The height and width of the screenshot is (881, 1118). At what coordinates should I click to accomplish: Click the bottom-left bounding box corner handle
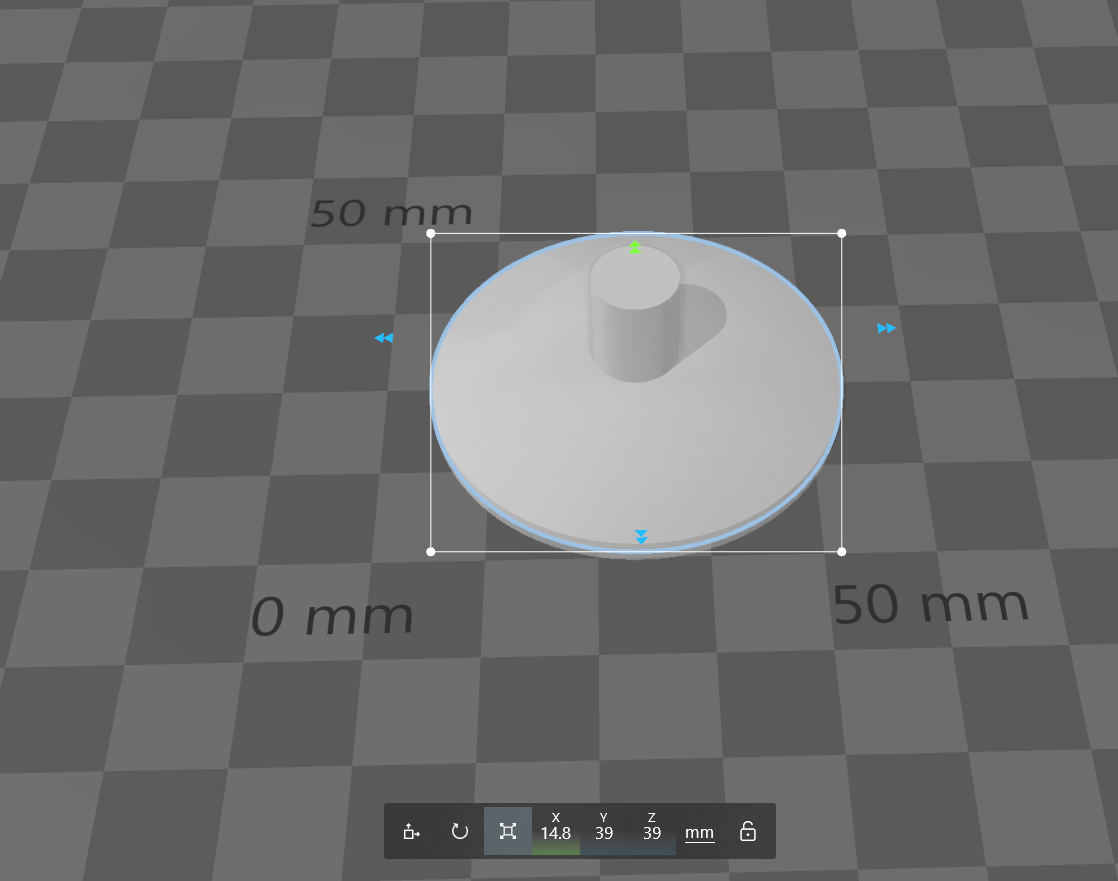431,552
